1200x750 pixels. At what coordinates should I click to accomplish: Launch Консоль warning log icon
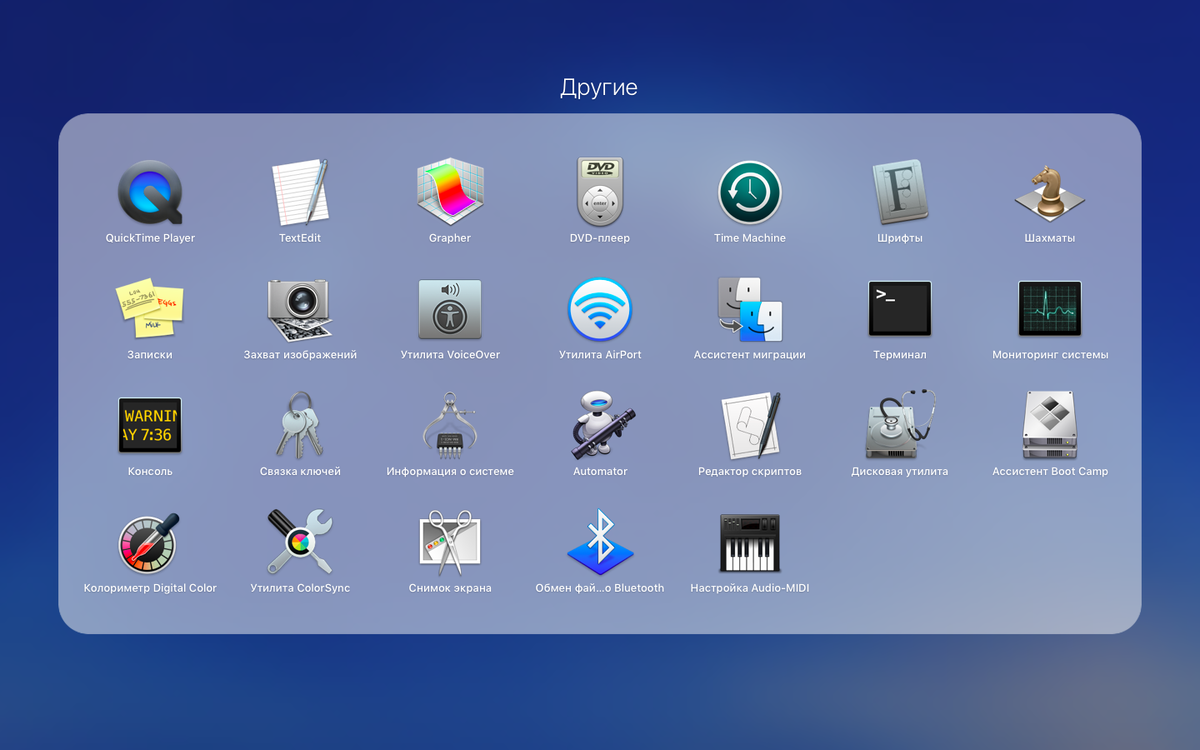[x=150, y=425]
